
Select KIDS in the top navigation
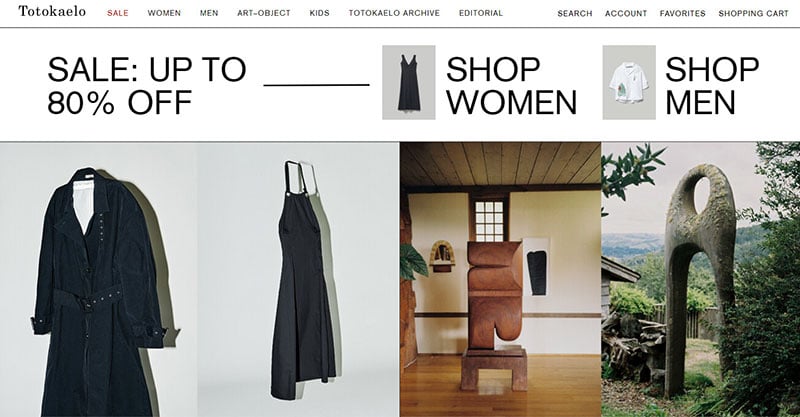point(319,13)
